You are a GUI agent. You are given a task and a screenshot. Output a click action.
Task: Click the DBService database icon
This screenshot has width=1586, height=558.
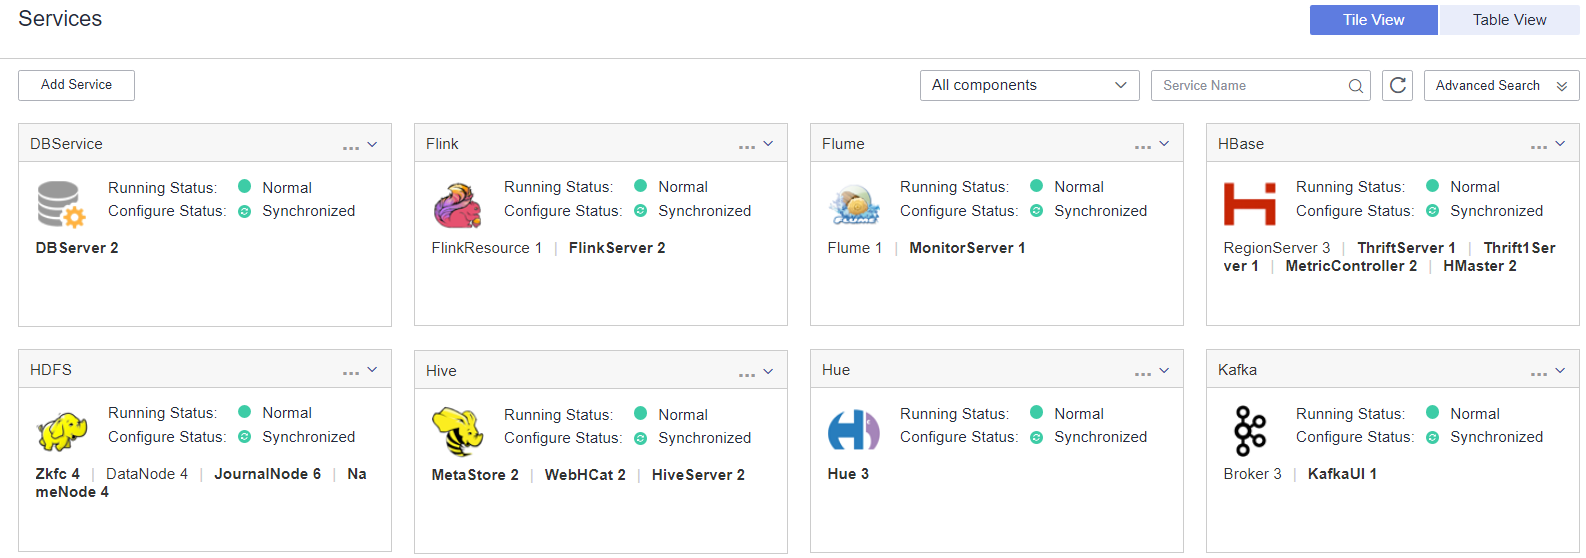click(x=61, y=204)
